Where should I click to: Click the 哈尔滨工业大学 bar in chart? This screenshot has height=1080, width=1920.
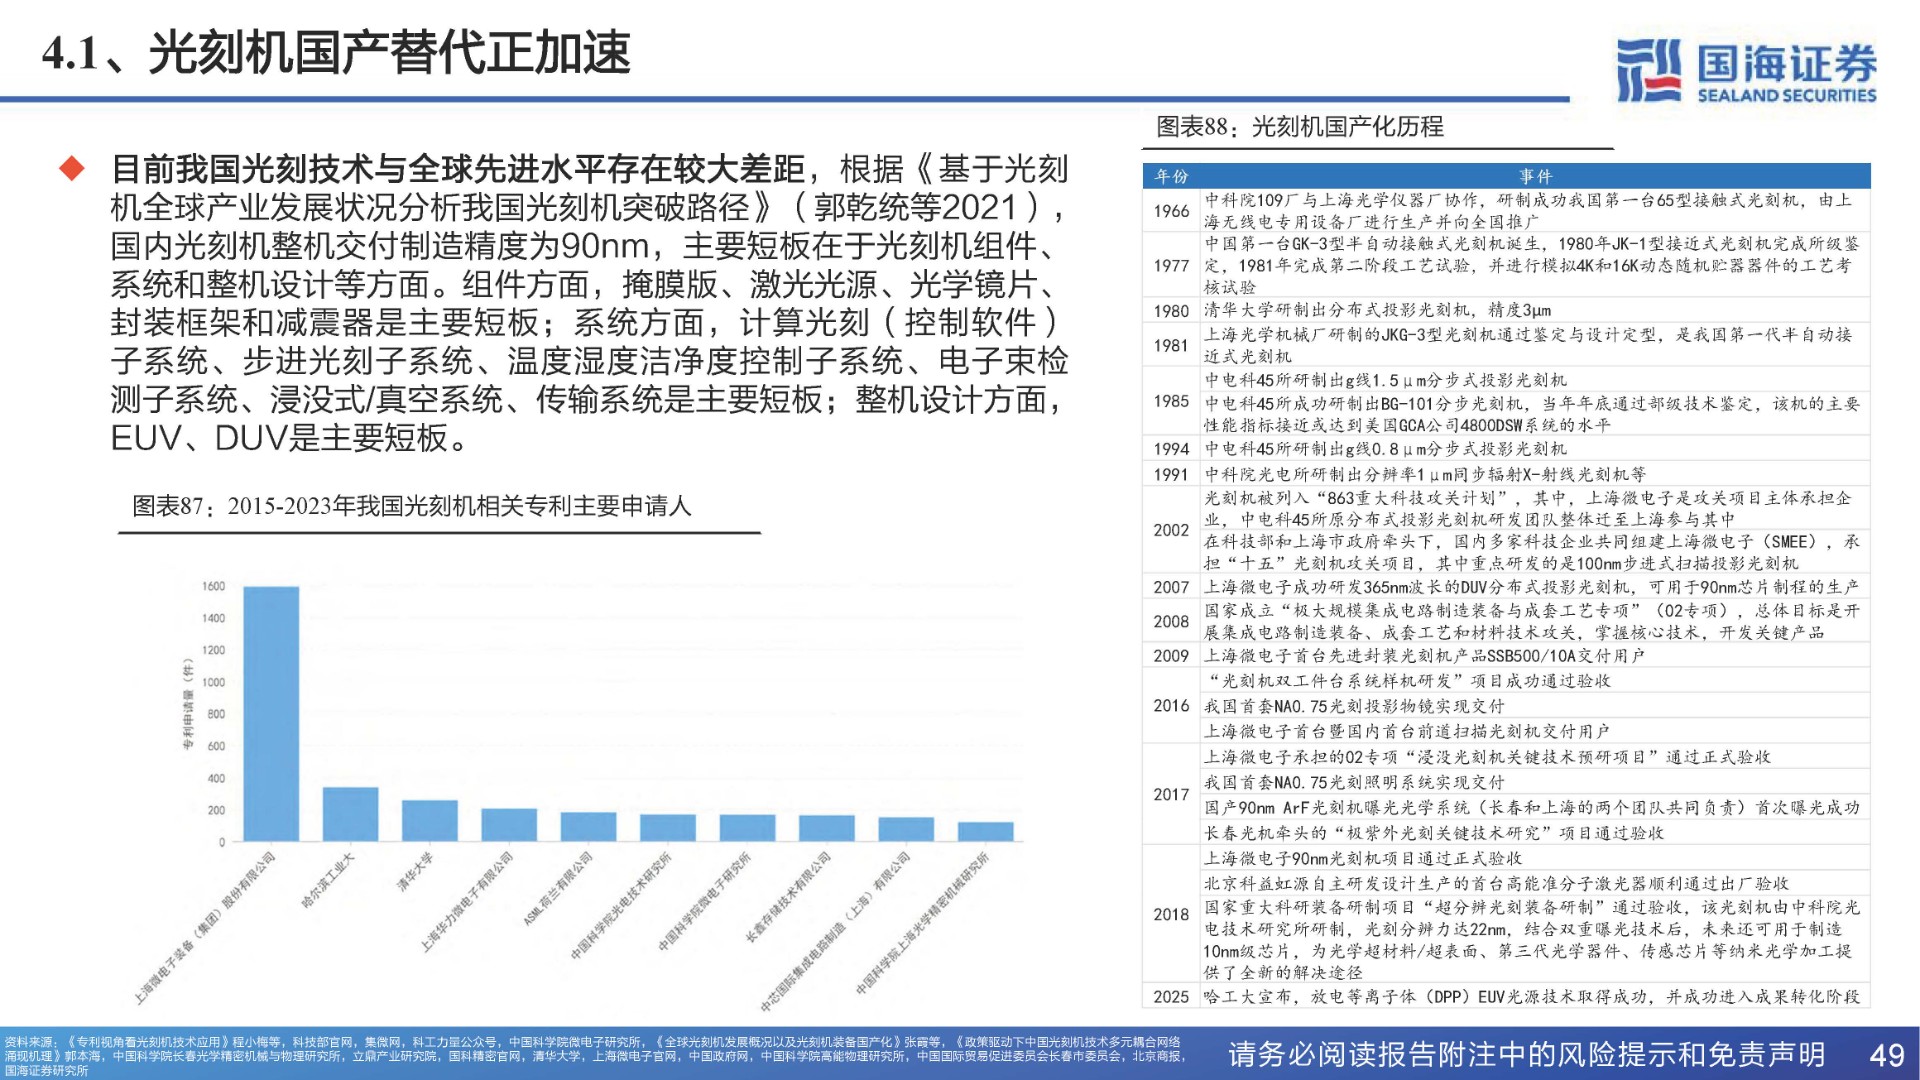click(x=350, y=813)
